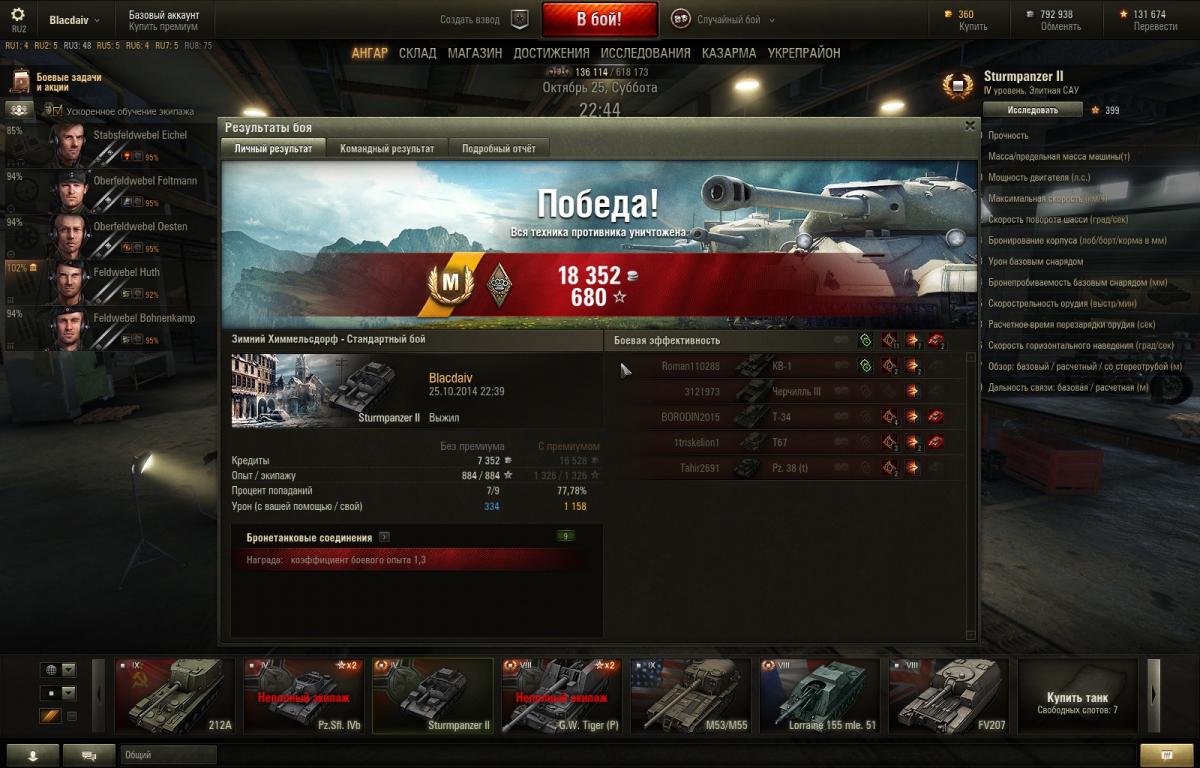Click the Mastery badge M icon
This screenshot has width=1200, height=768.
point(451,284)
